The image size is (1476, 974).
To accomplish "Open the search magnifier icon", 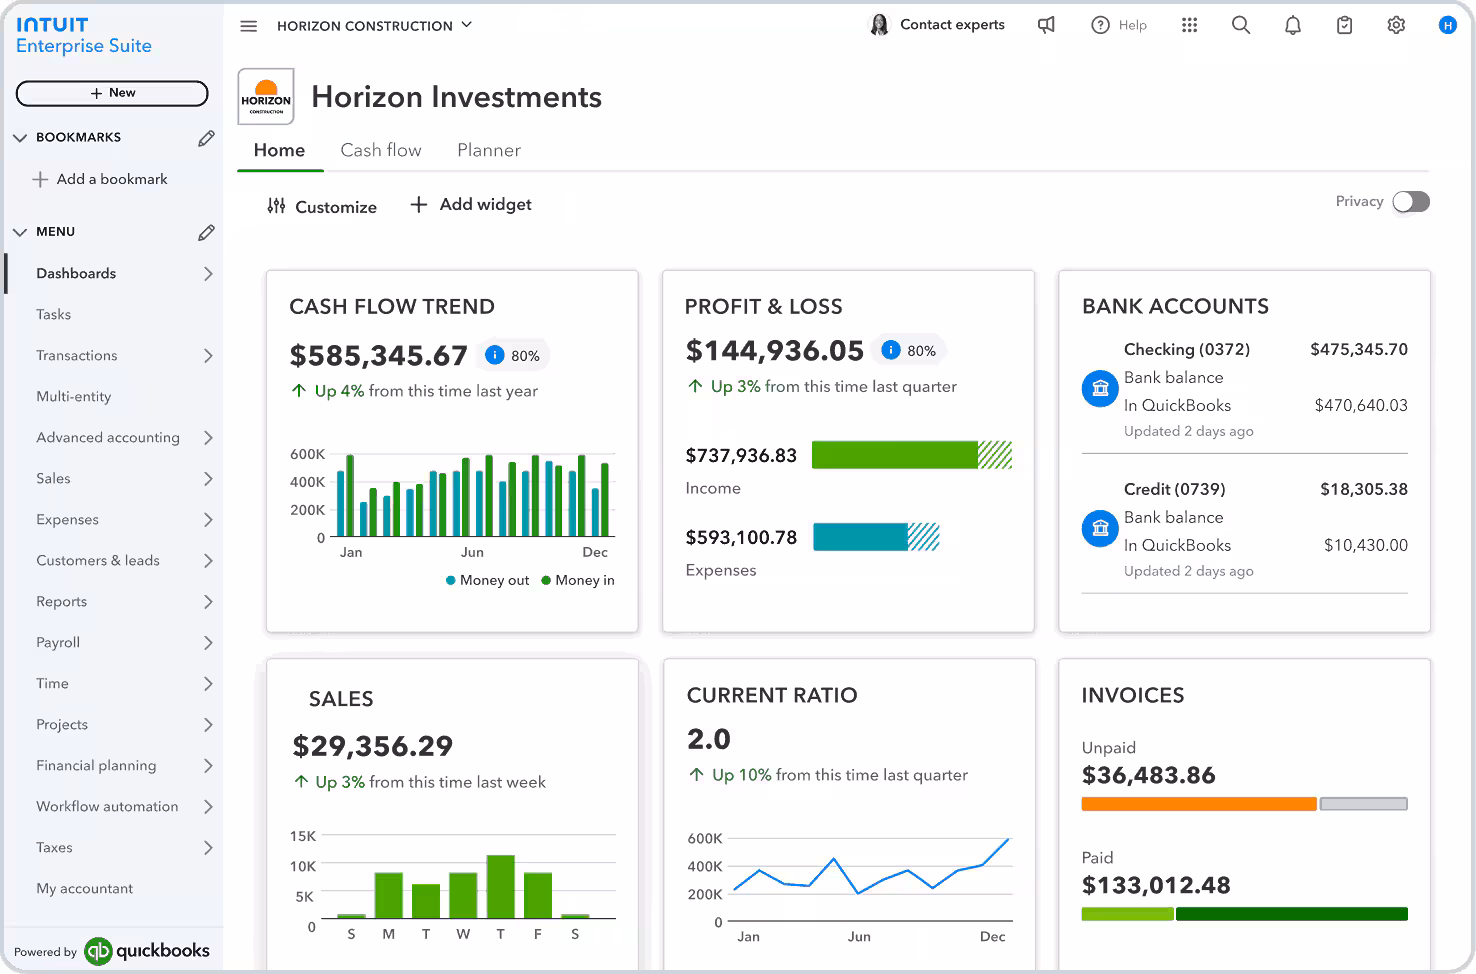I will [1240, 26].
